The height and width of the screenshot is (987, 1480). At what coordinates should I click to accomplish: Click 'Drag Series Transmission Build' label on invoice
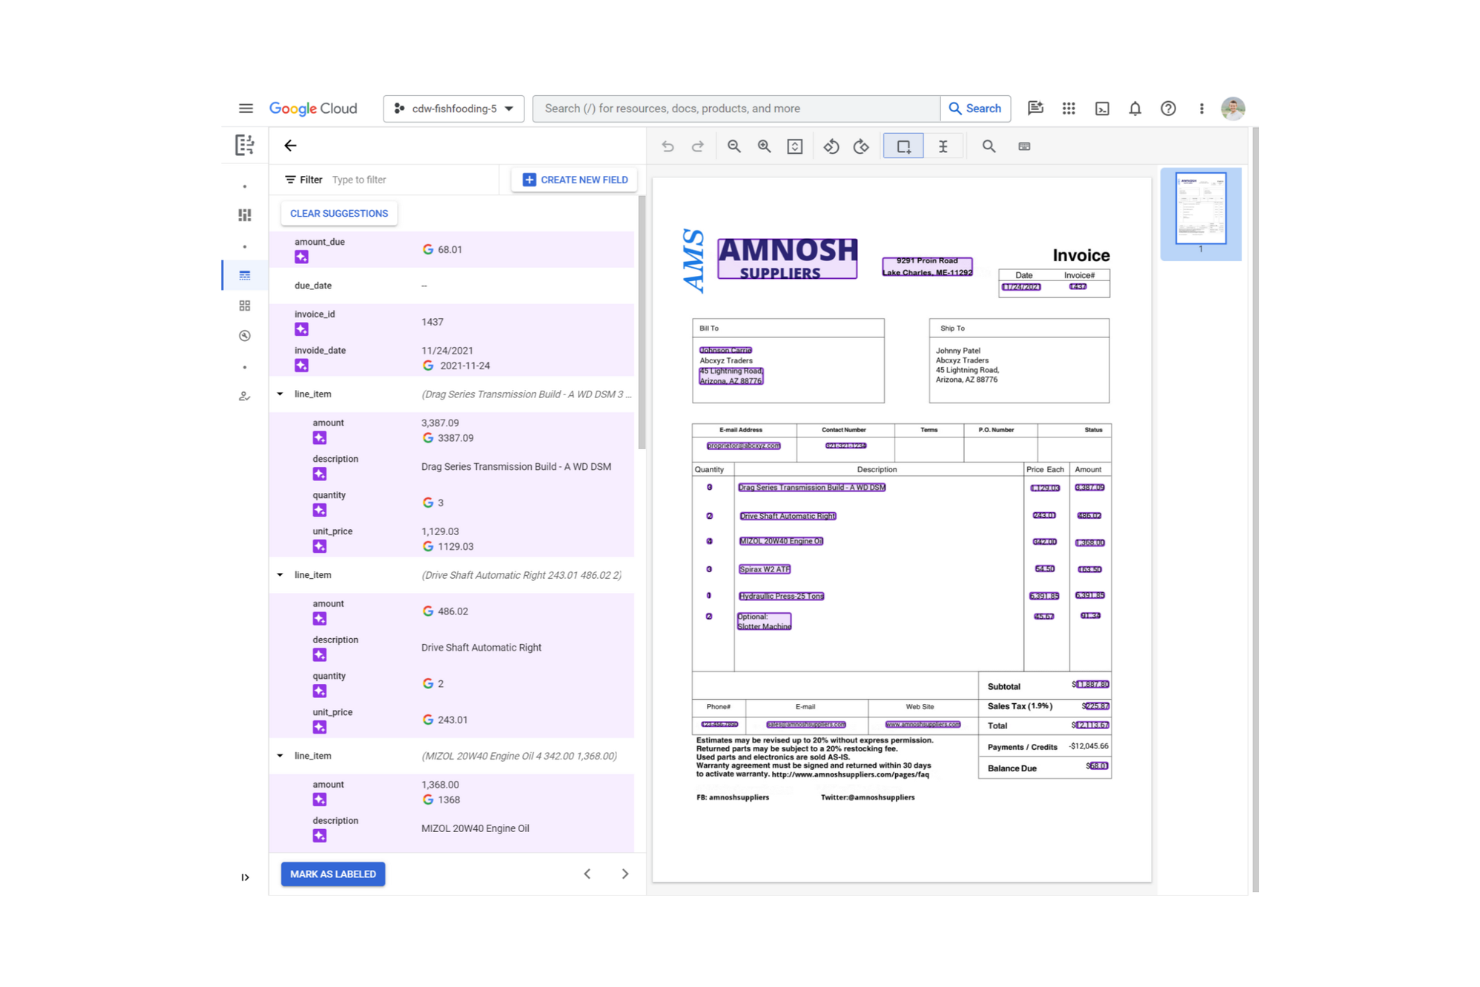pos(812,488)
